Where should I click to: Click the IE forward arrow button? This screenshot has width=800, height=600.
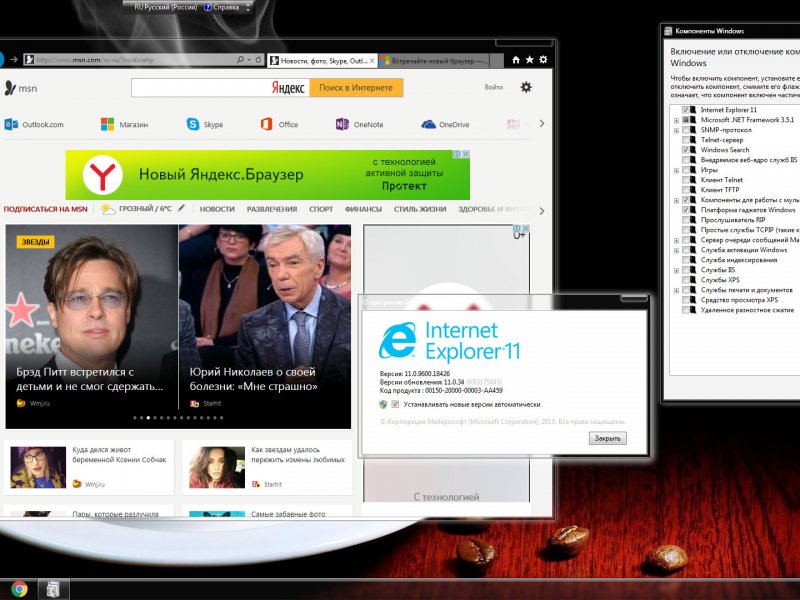[x=14, y=60]
